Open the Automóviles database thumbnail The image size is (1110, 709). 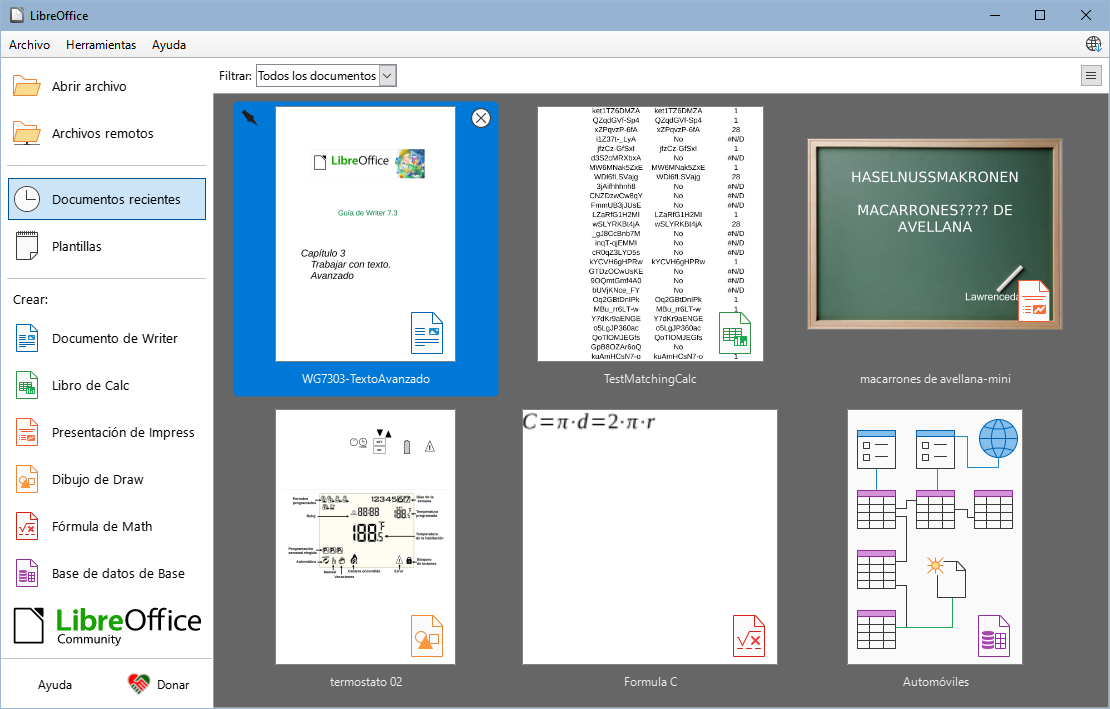(x=935, y=537)
